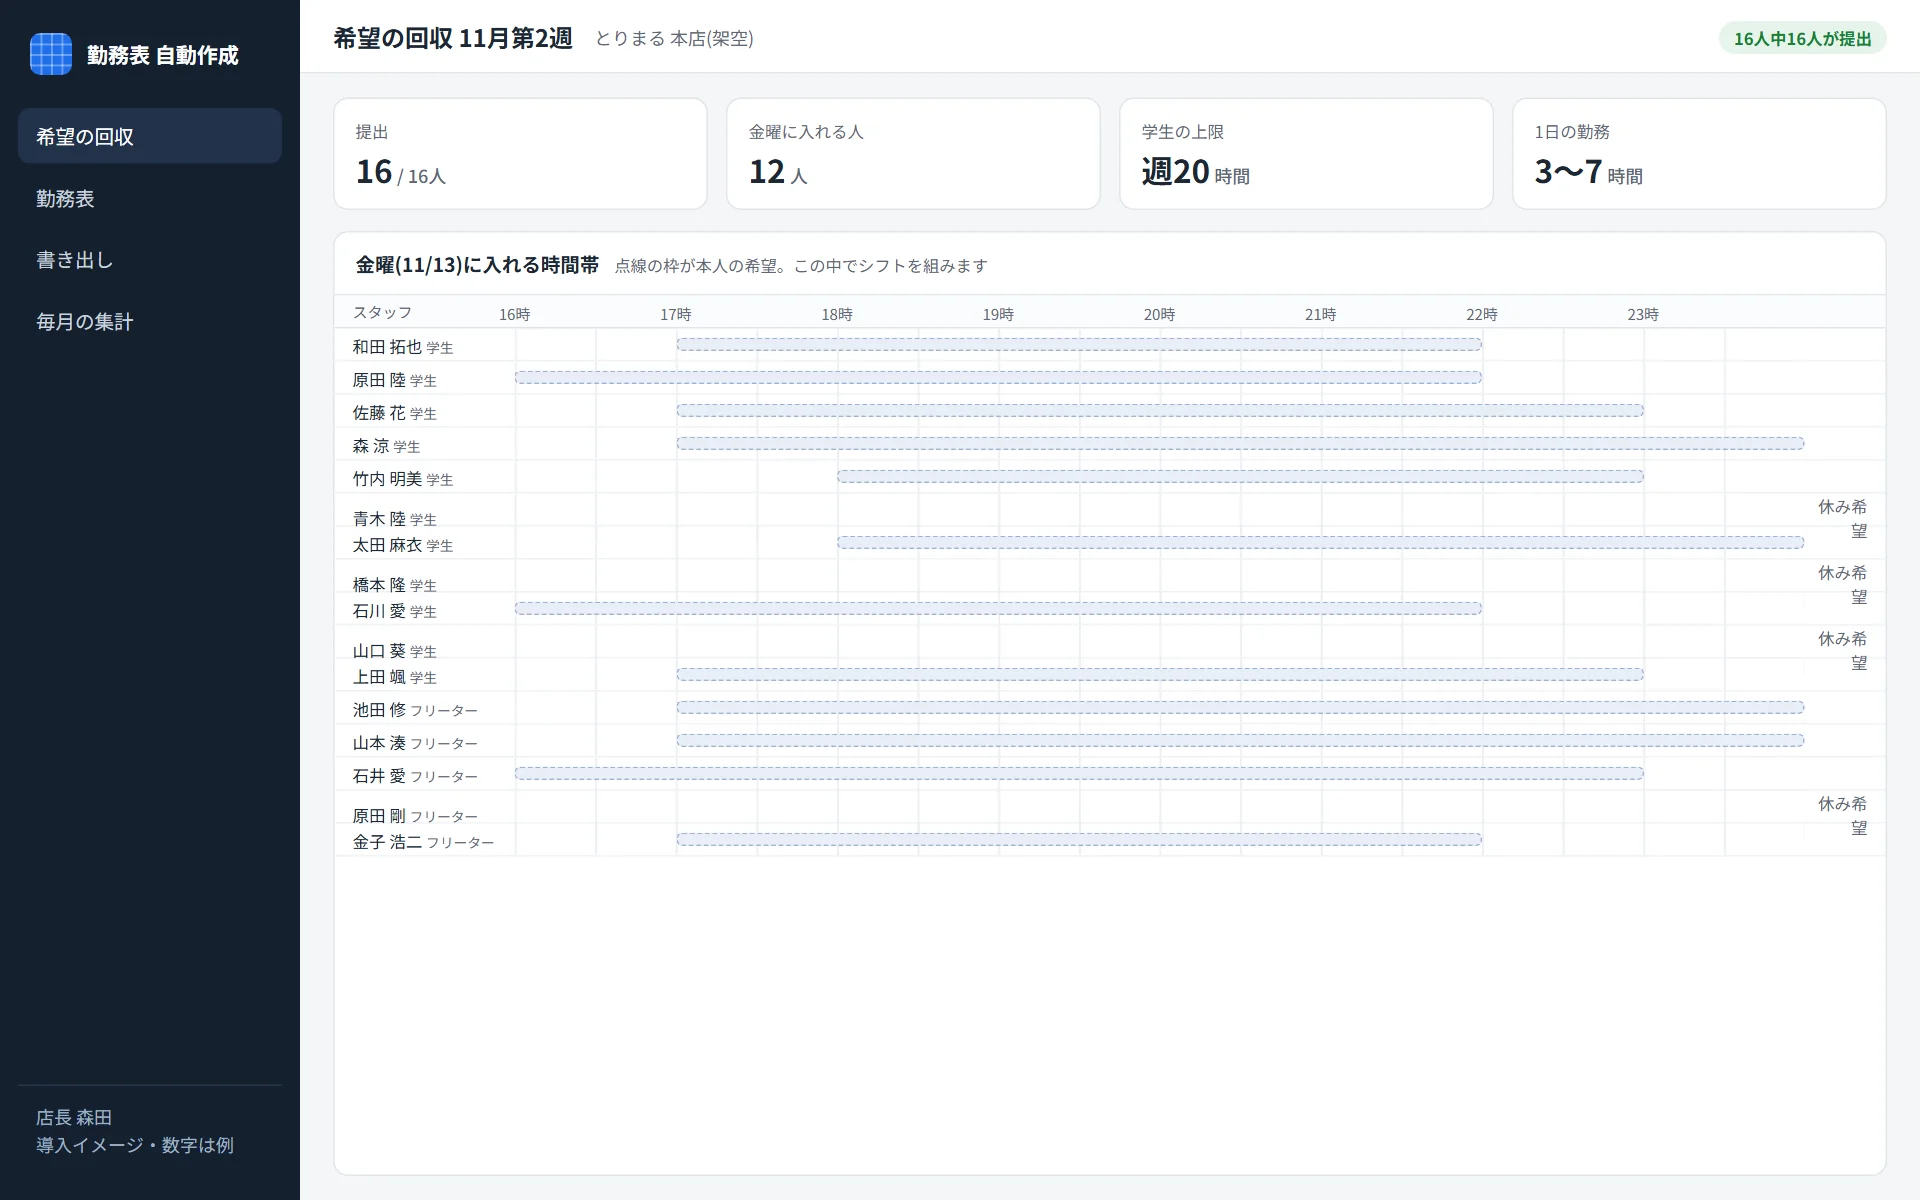Click the 20時 column header
This screenshot has width=1920, height=1200.
[x=1159, y=314]
